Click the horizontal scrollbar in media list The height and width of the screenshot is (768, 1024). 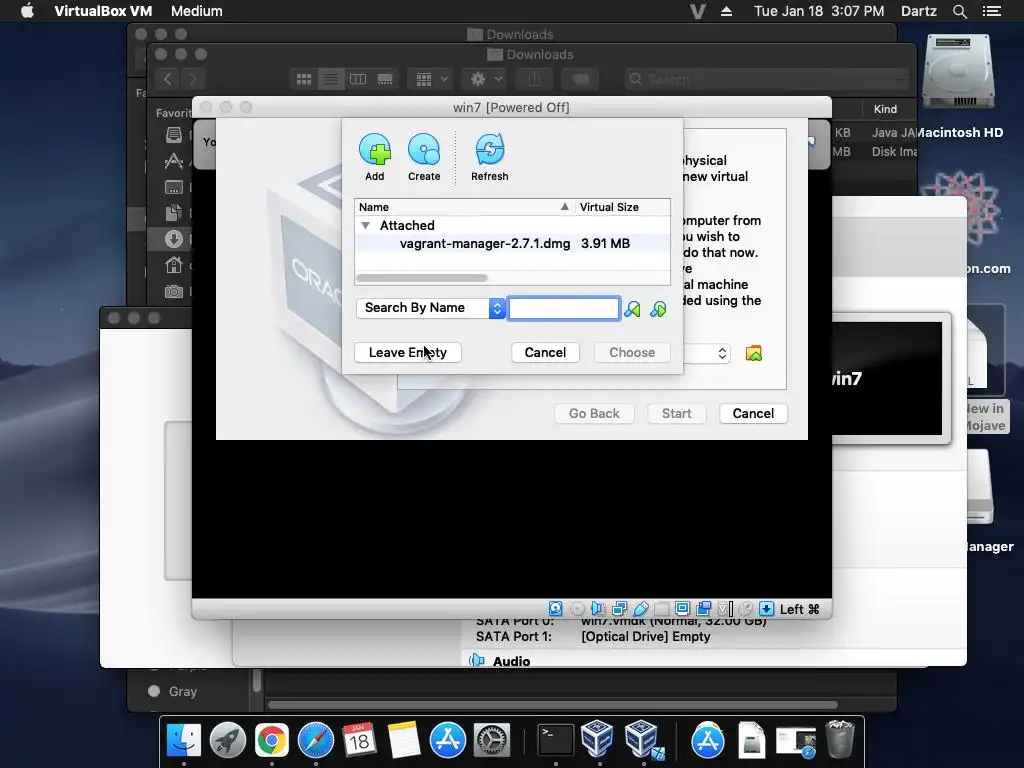tap(422, 278)
